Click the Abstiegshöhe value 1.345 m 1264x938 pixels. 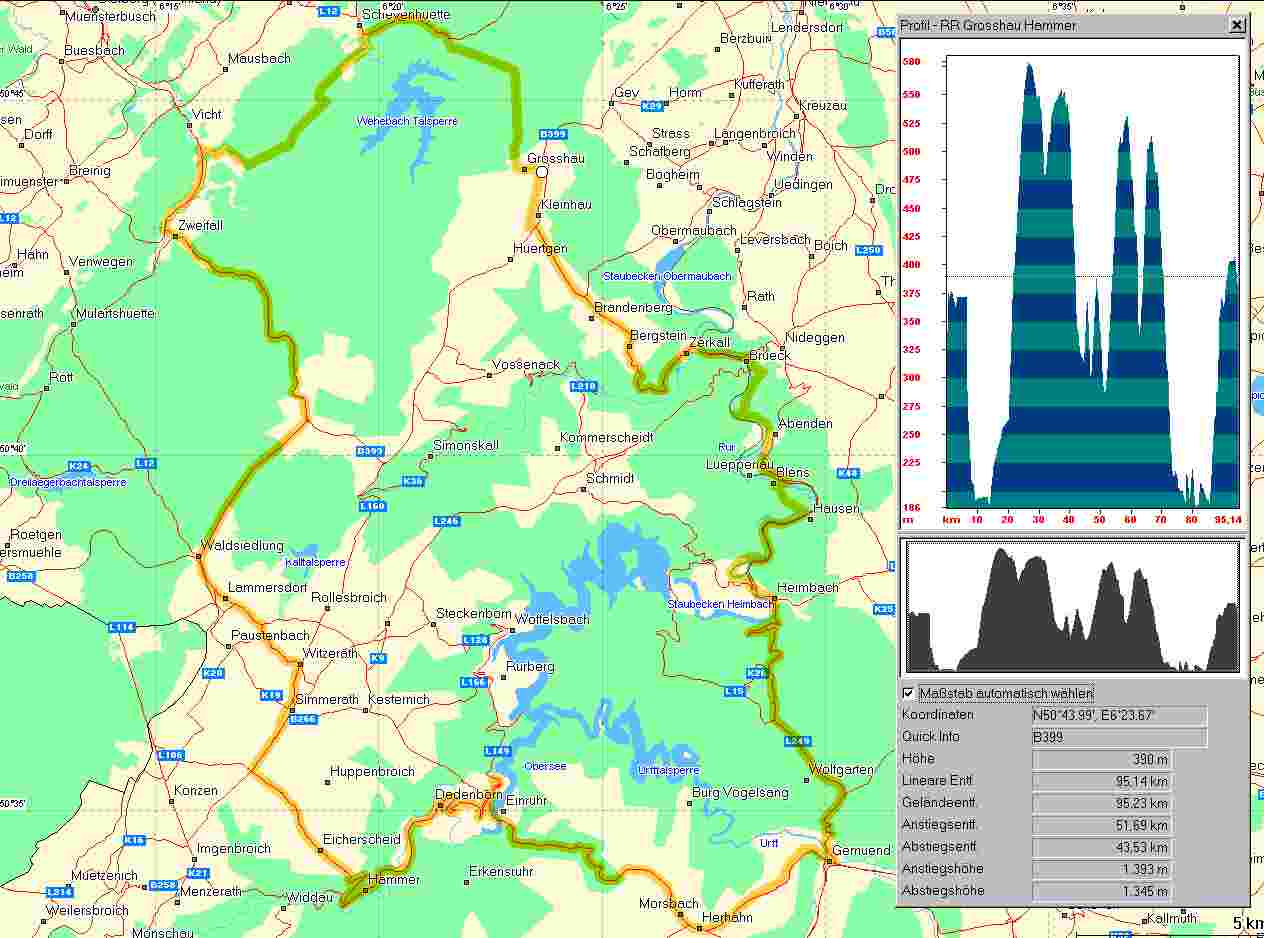pos(1101,891)
